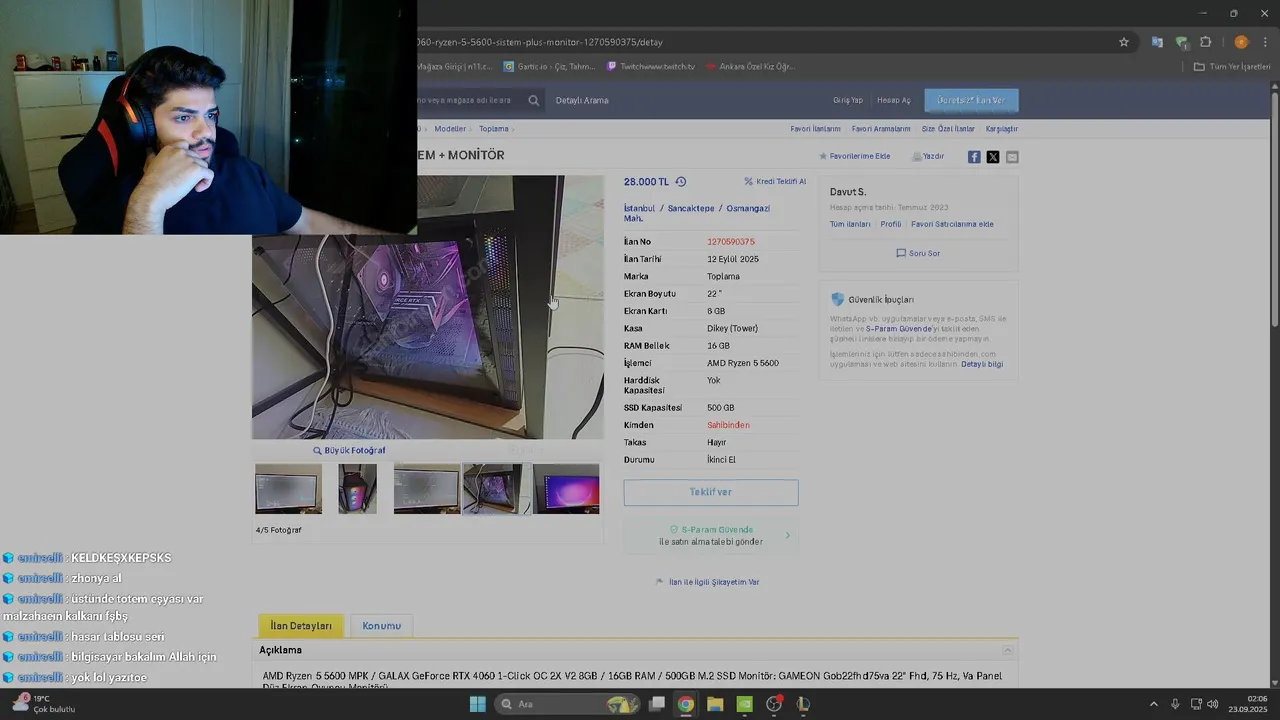Click Kredi Teklifi Al link

coord(775,182)
